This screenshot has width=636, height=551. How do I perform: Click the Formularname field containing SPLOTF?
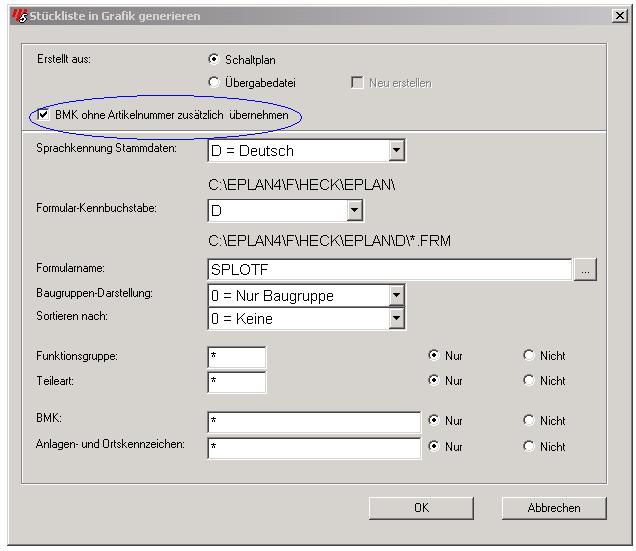pos(389,269)
